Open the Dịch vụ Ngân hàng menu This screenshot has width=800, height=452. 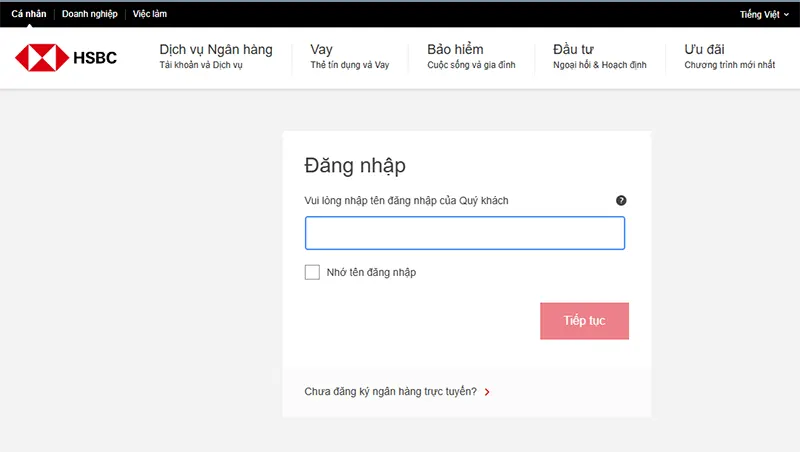point(216,56)
